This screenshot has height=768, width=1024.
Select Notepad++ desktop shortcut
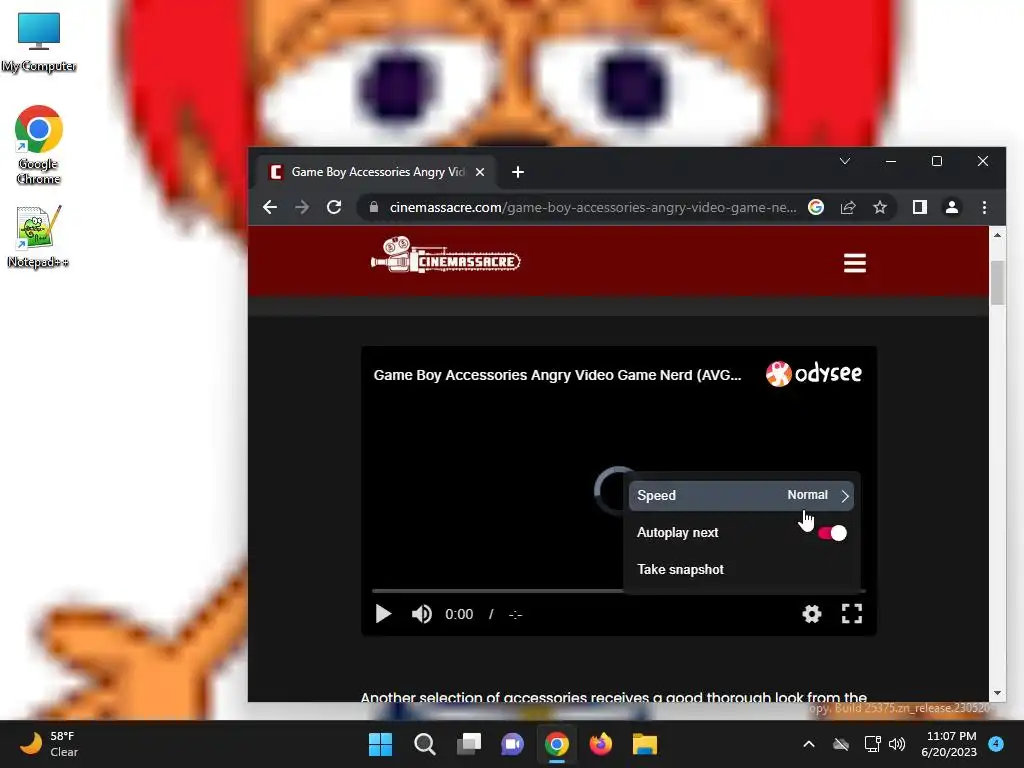click(x=38, y=236)
